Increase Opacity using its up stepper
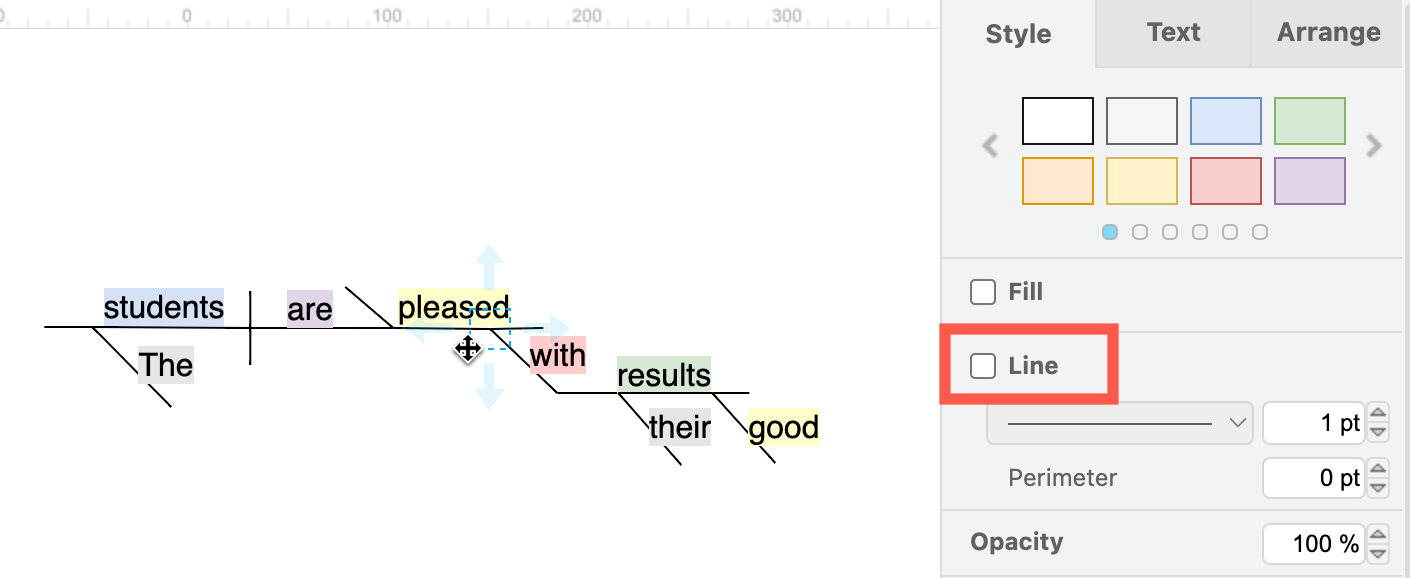The image size is (1410, 578). 1380,536
